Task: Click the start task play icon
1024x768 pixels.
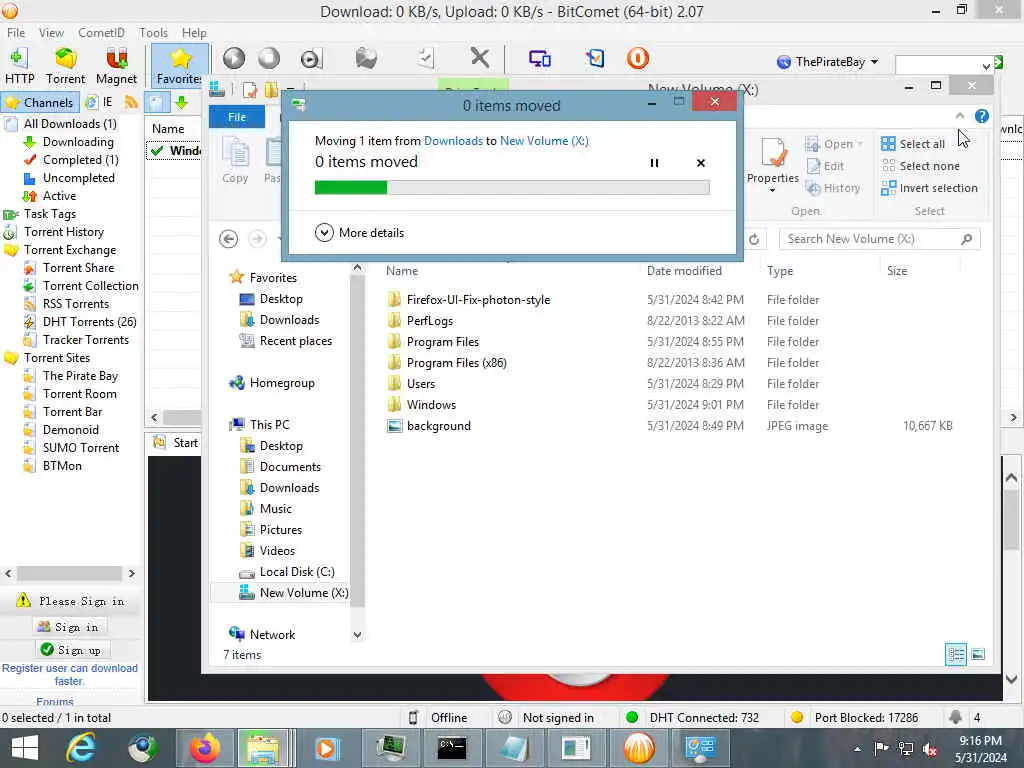Action: click(234, 58)
